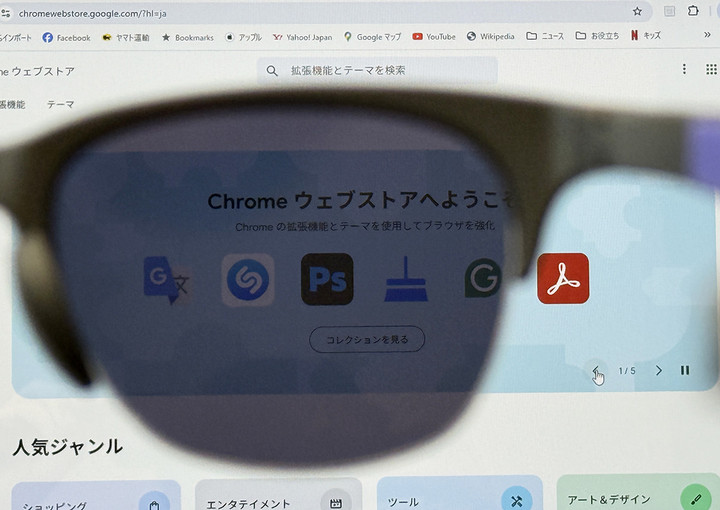Go to next carousel slide
The height and width of the screenshot is (510, 720).
[x=658, y=370]
